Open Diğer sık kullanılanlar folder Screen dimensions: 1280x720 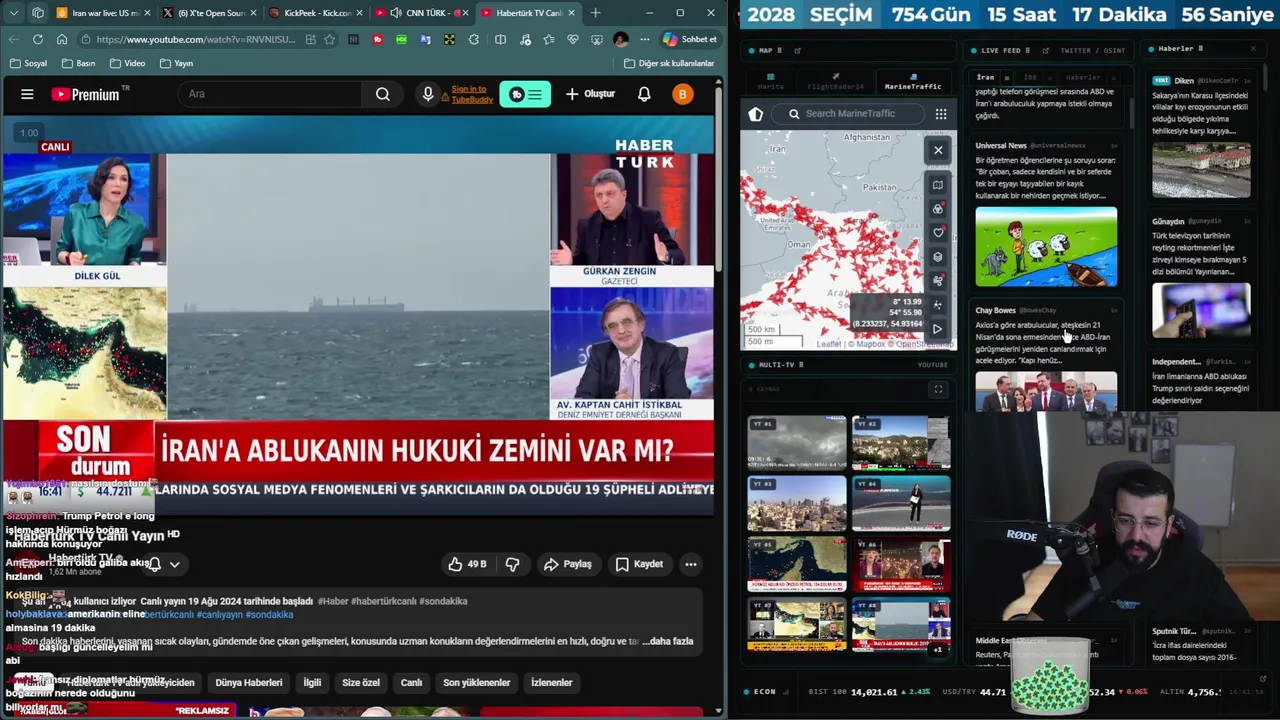[x=668, y=63]
